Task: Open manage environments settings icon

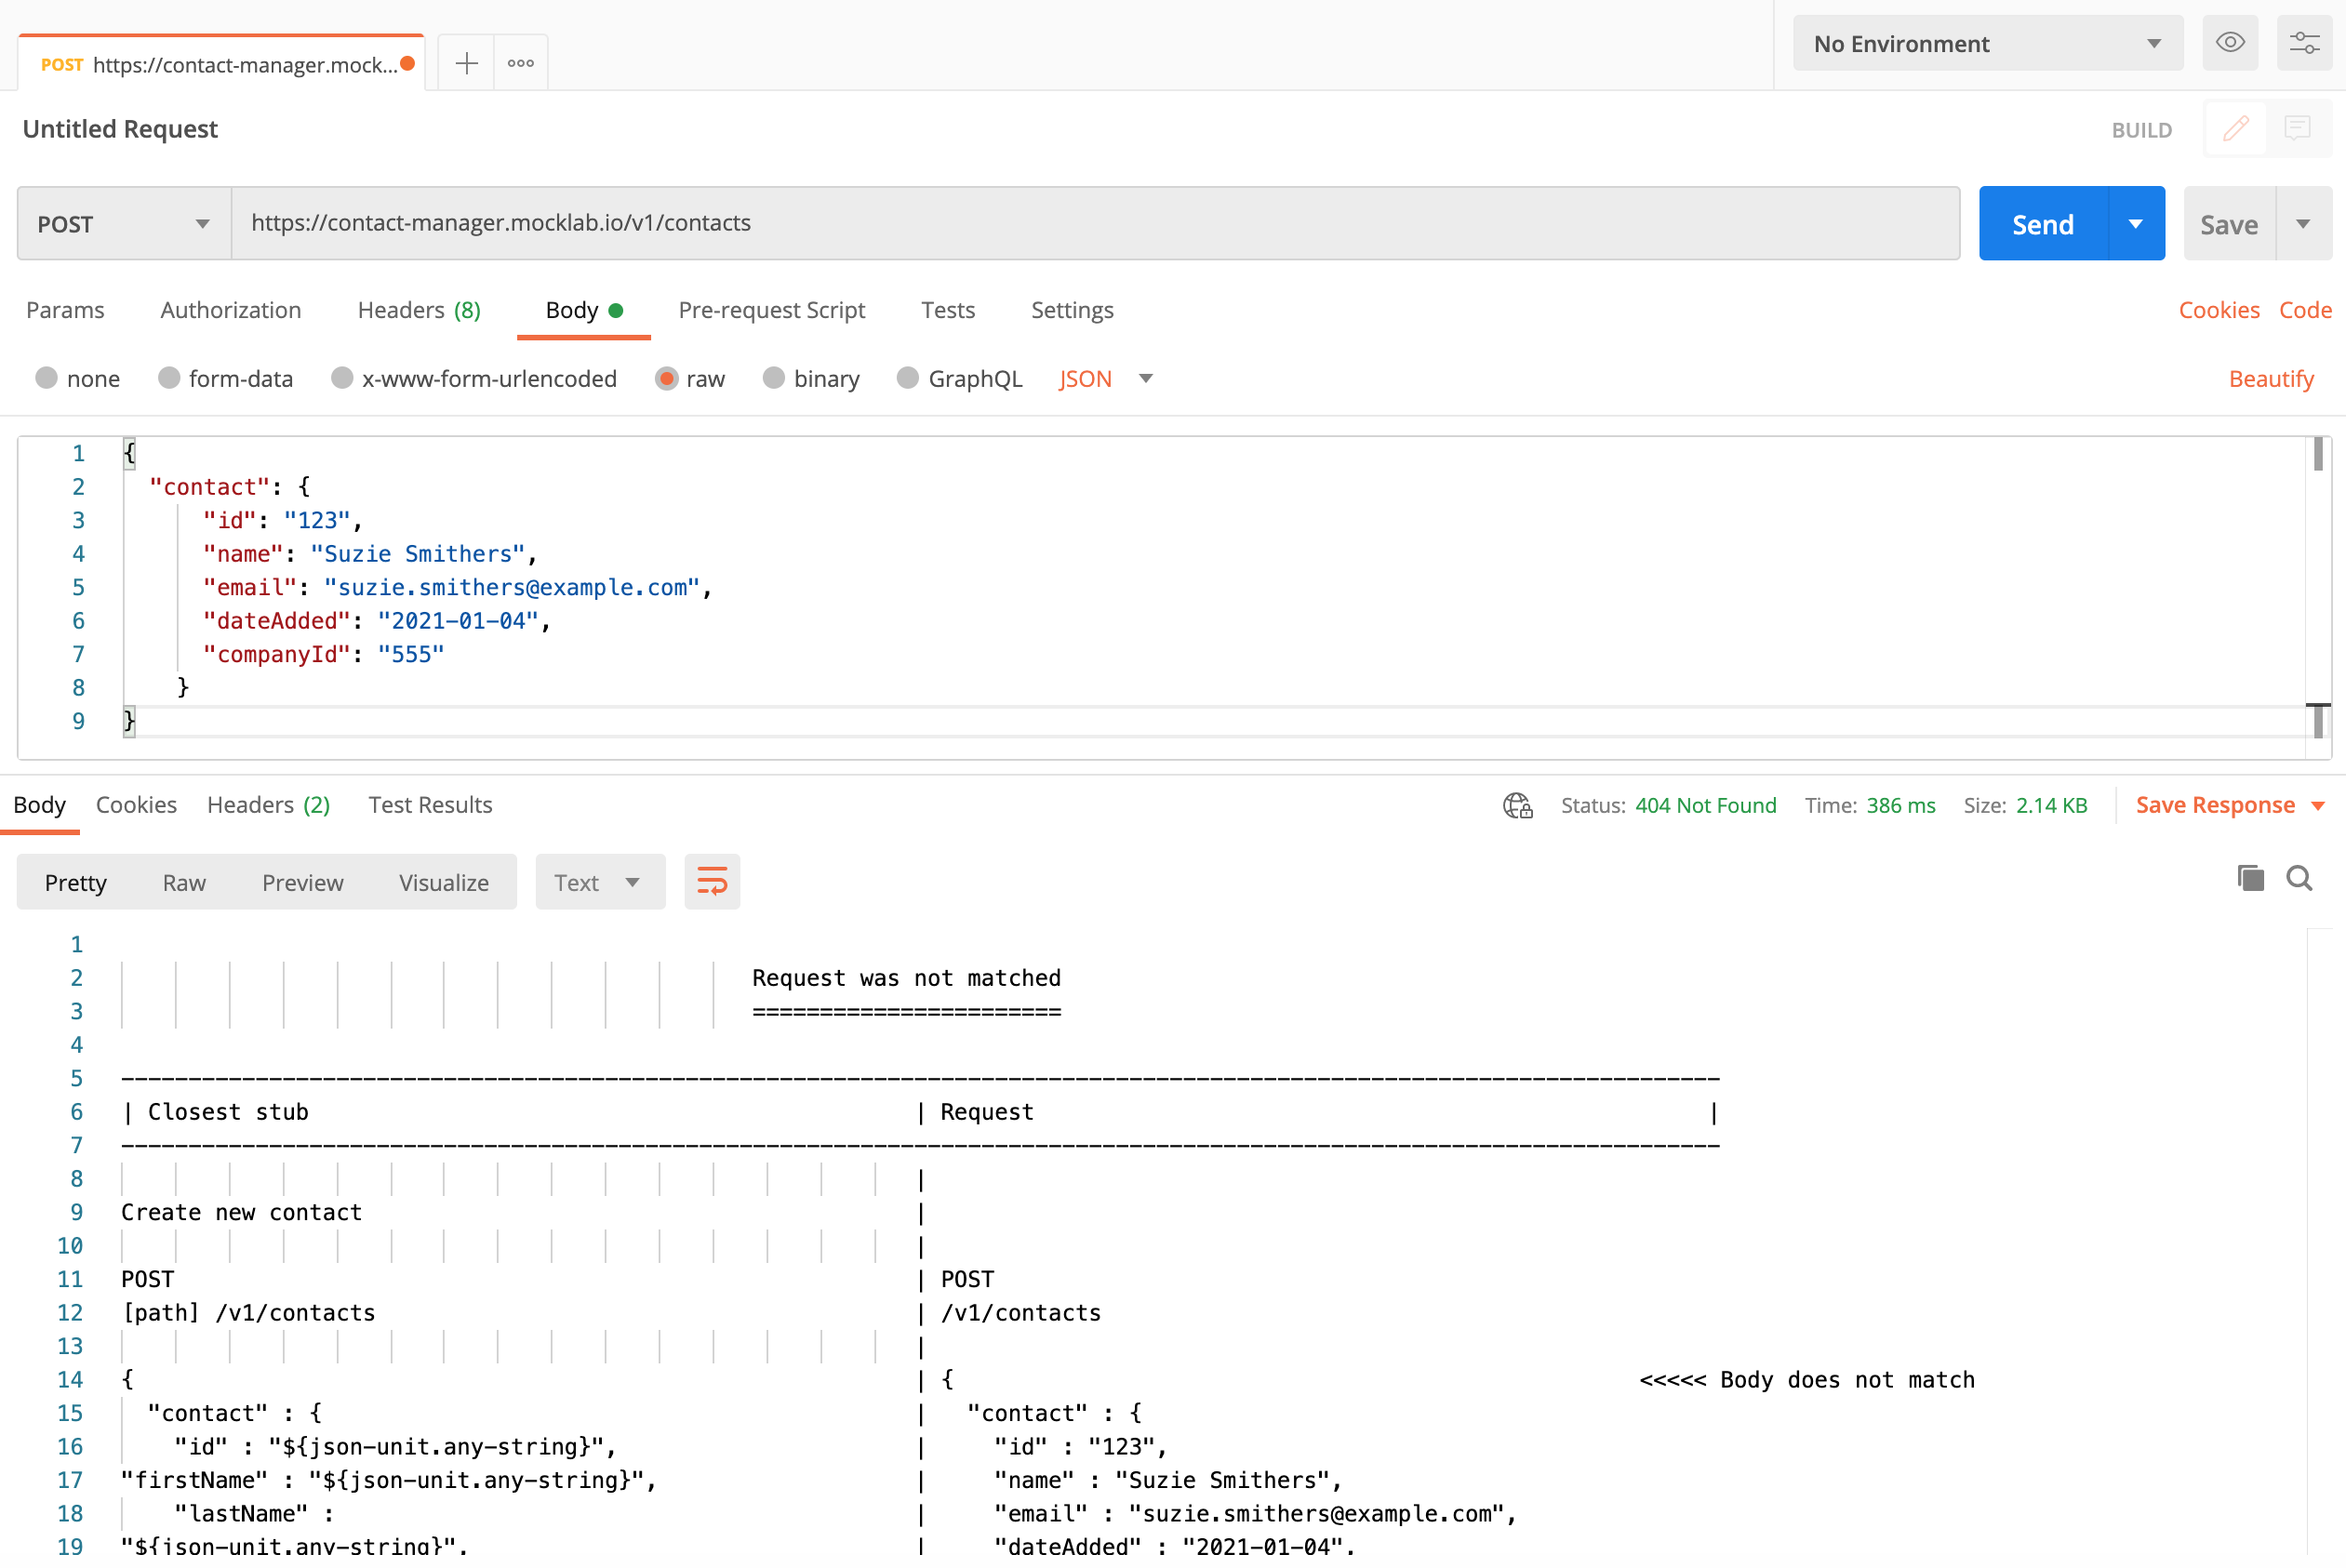Action: [2304, 43]
